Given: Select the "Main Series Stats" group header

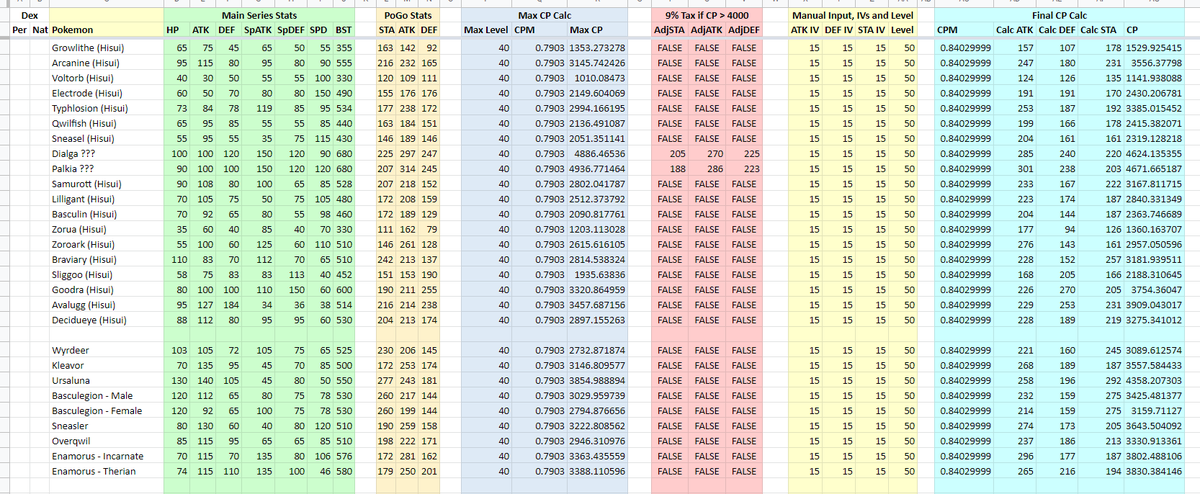Looking at the screenshot, I should tap(258, 17).
